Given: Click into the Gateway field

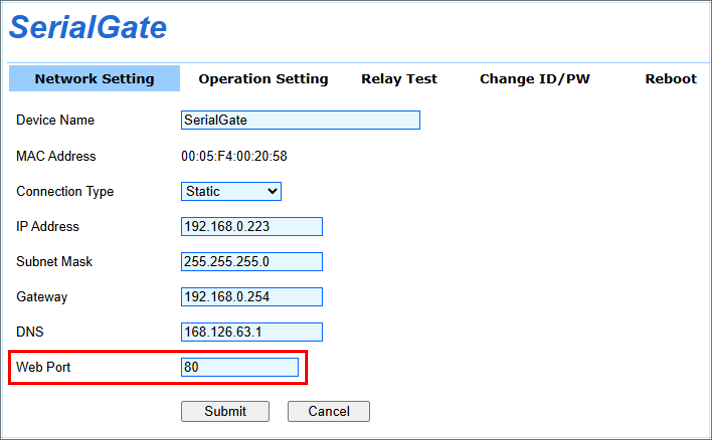Looking at the screenshot, I should click(x=252, y=297).
